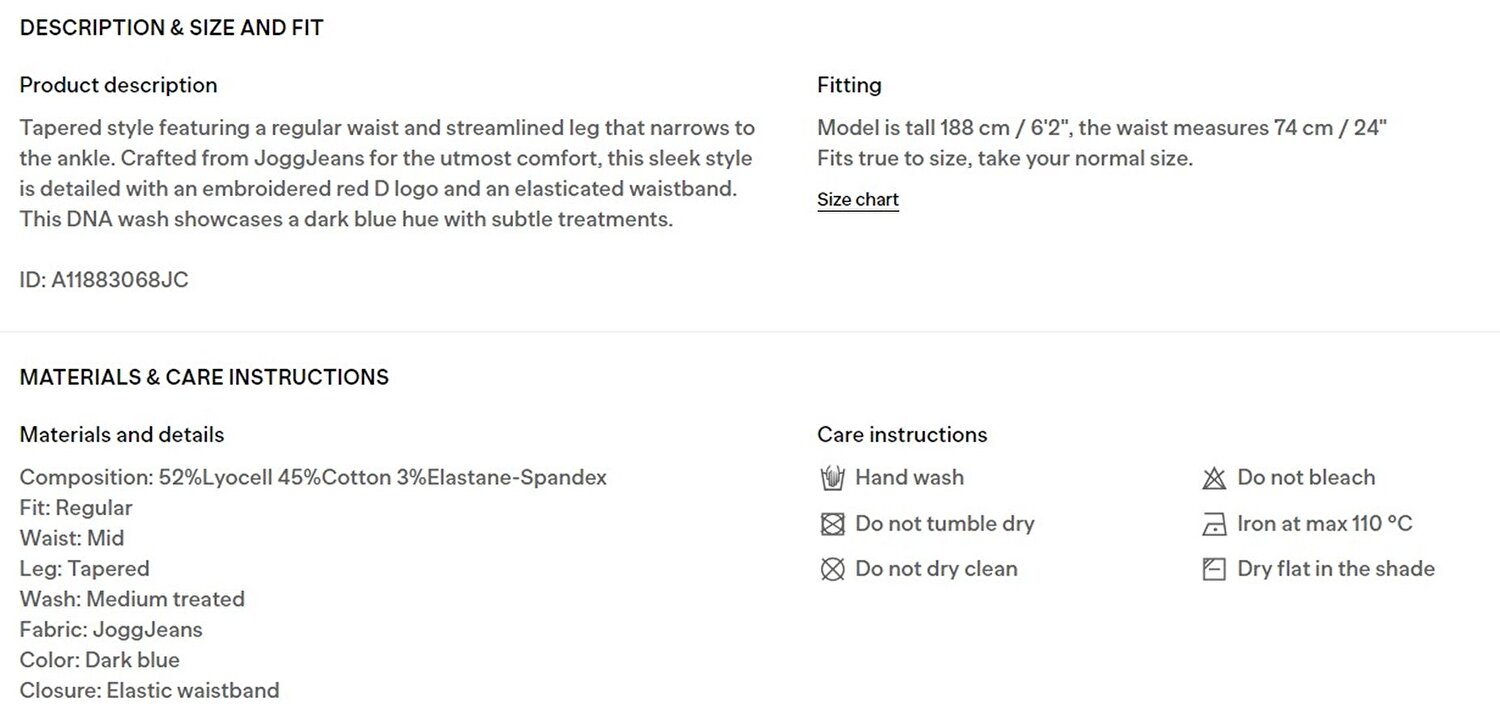This screenshot has width=1500, height=728.
Task: Click the Do not tumble dry icon
Action: [x=832, y=524]
